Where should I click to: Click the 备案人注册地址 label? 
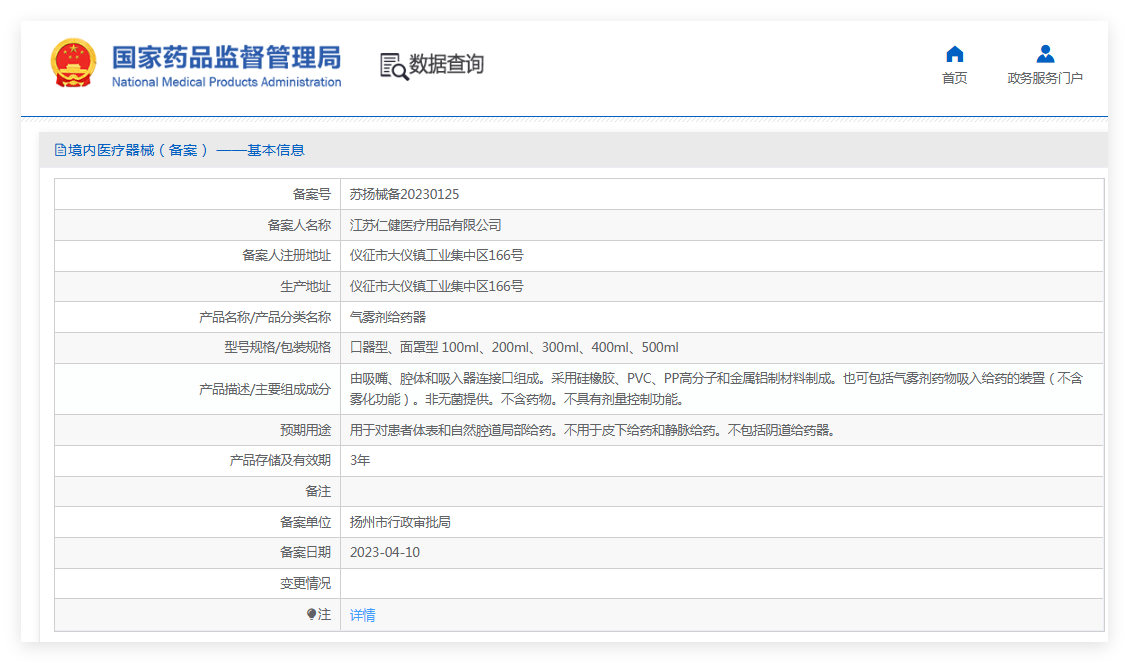286,256
